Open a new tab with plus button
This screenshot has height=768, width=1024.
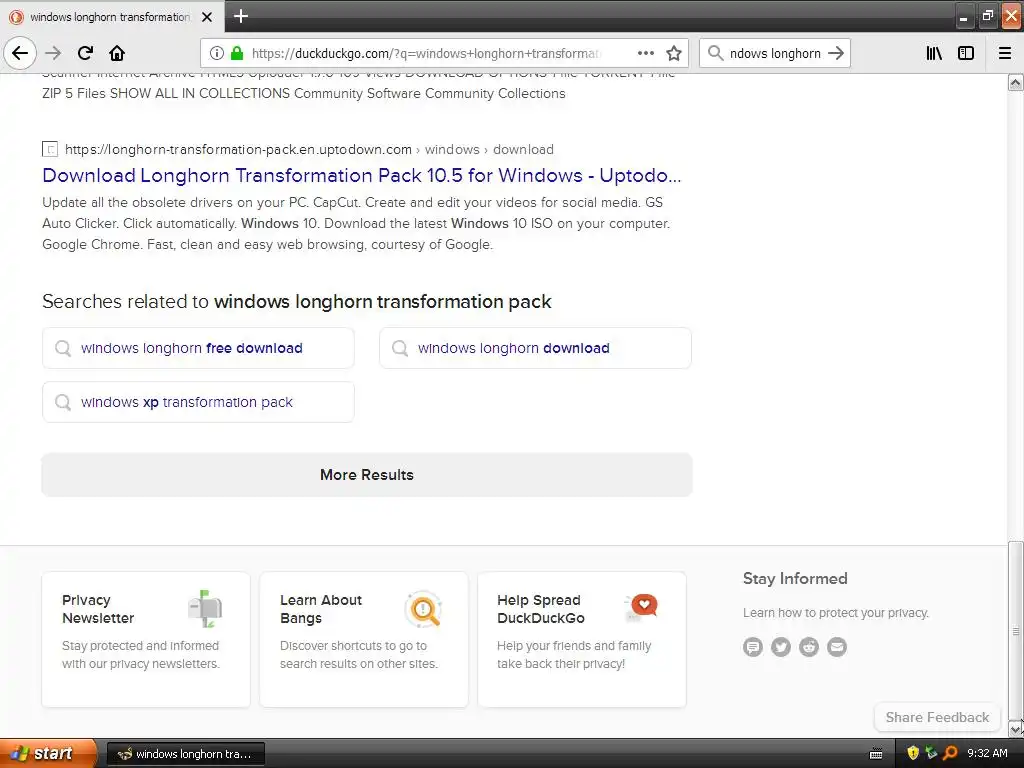(241, 16)
